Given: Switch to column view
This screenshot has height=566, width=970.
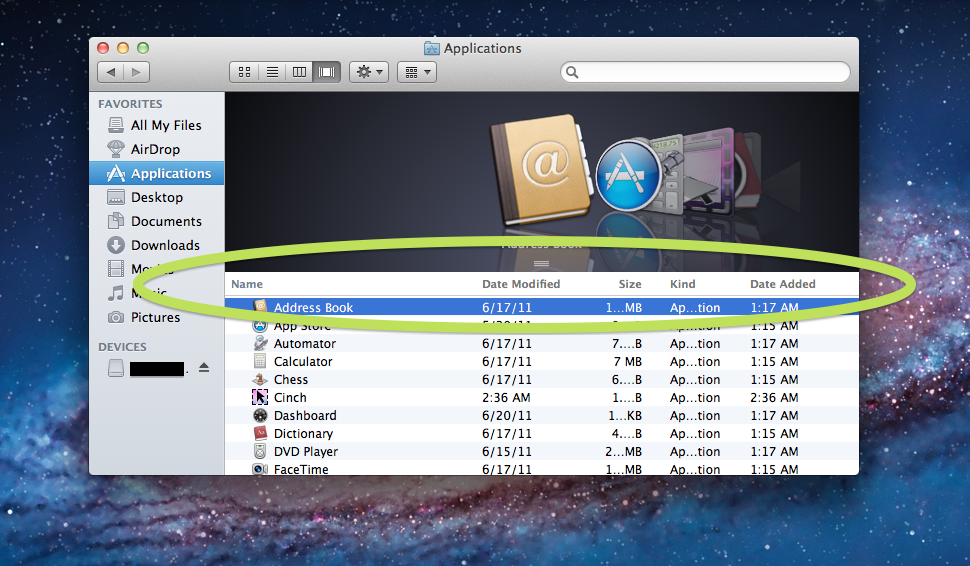Looking at the screenshot, I should [x=299, y=72].
